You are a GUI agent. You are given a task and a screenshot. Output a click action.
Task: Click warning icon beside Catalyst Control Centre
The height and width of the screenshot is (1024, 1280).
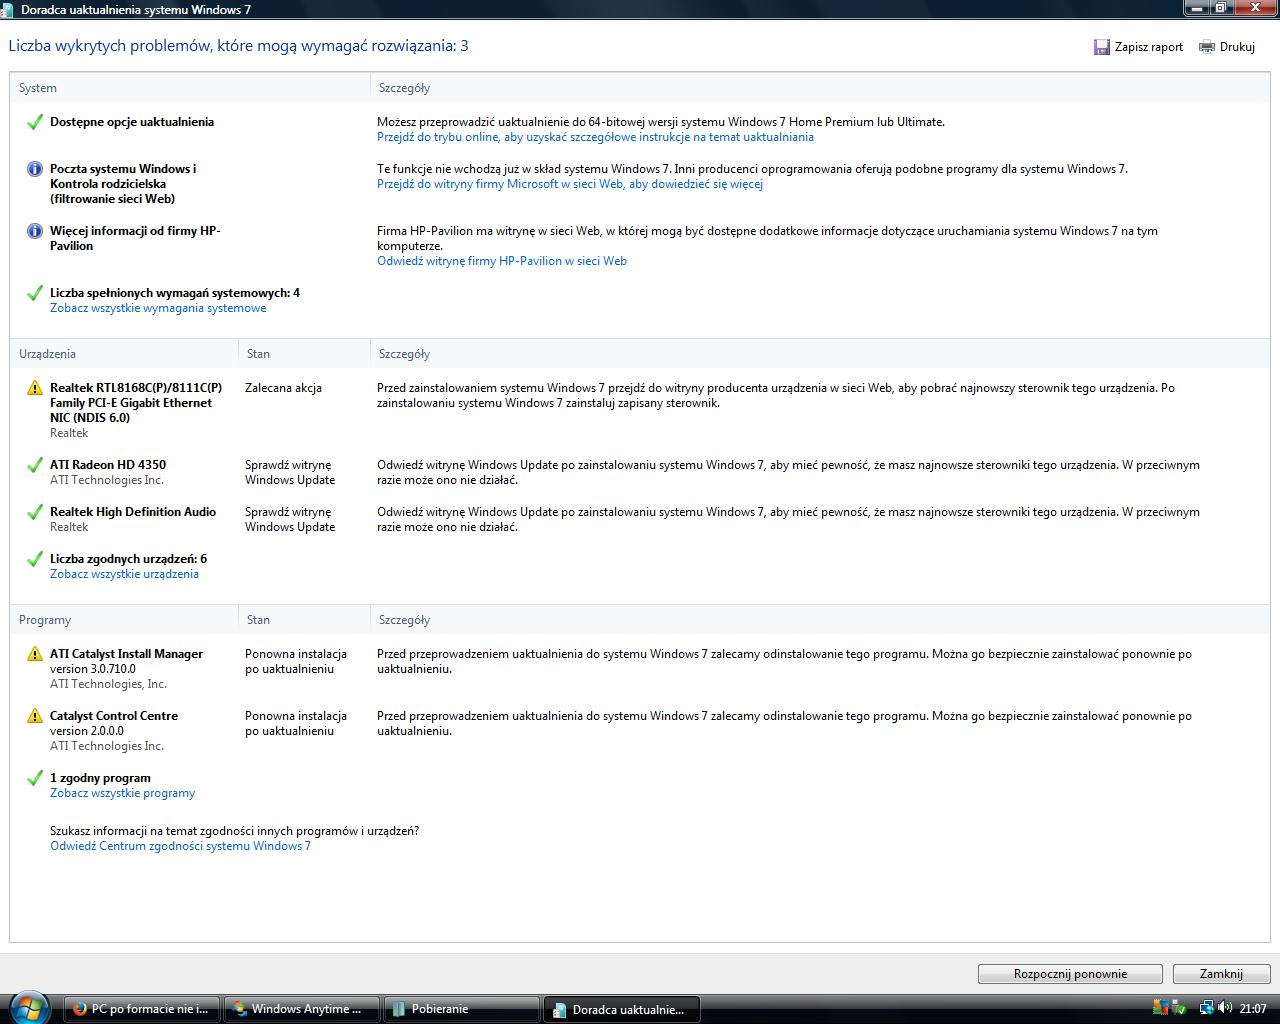[35, 716]
